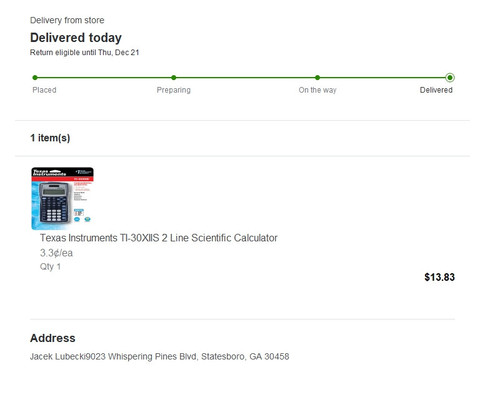The width and height of the screenshot is (500, 404).
Task: Select the Whispering Pines Blvd delivery address
Action: [159, 356]
